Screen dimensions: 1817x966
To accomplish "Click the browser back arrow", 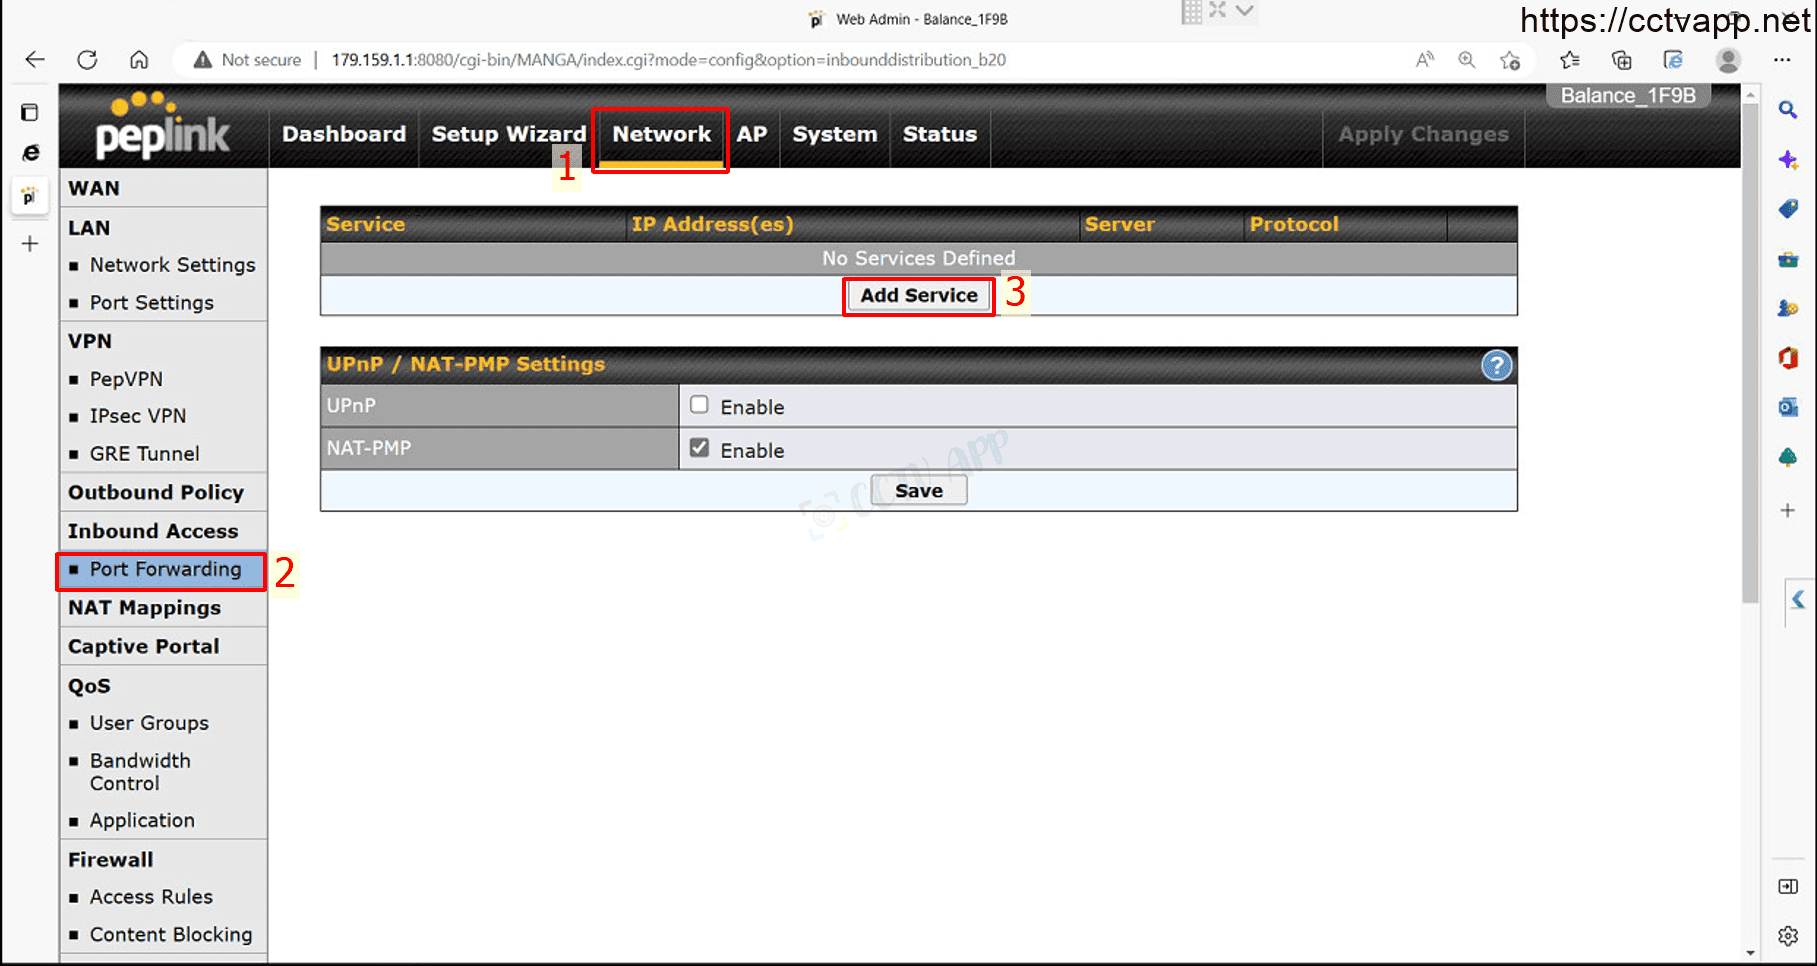I will point(35,60).
